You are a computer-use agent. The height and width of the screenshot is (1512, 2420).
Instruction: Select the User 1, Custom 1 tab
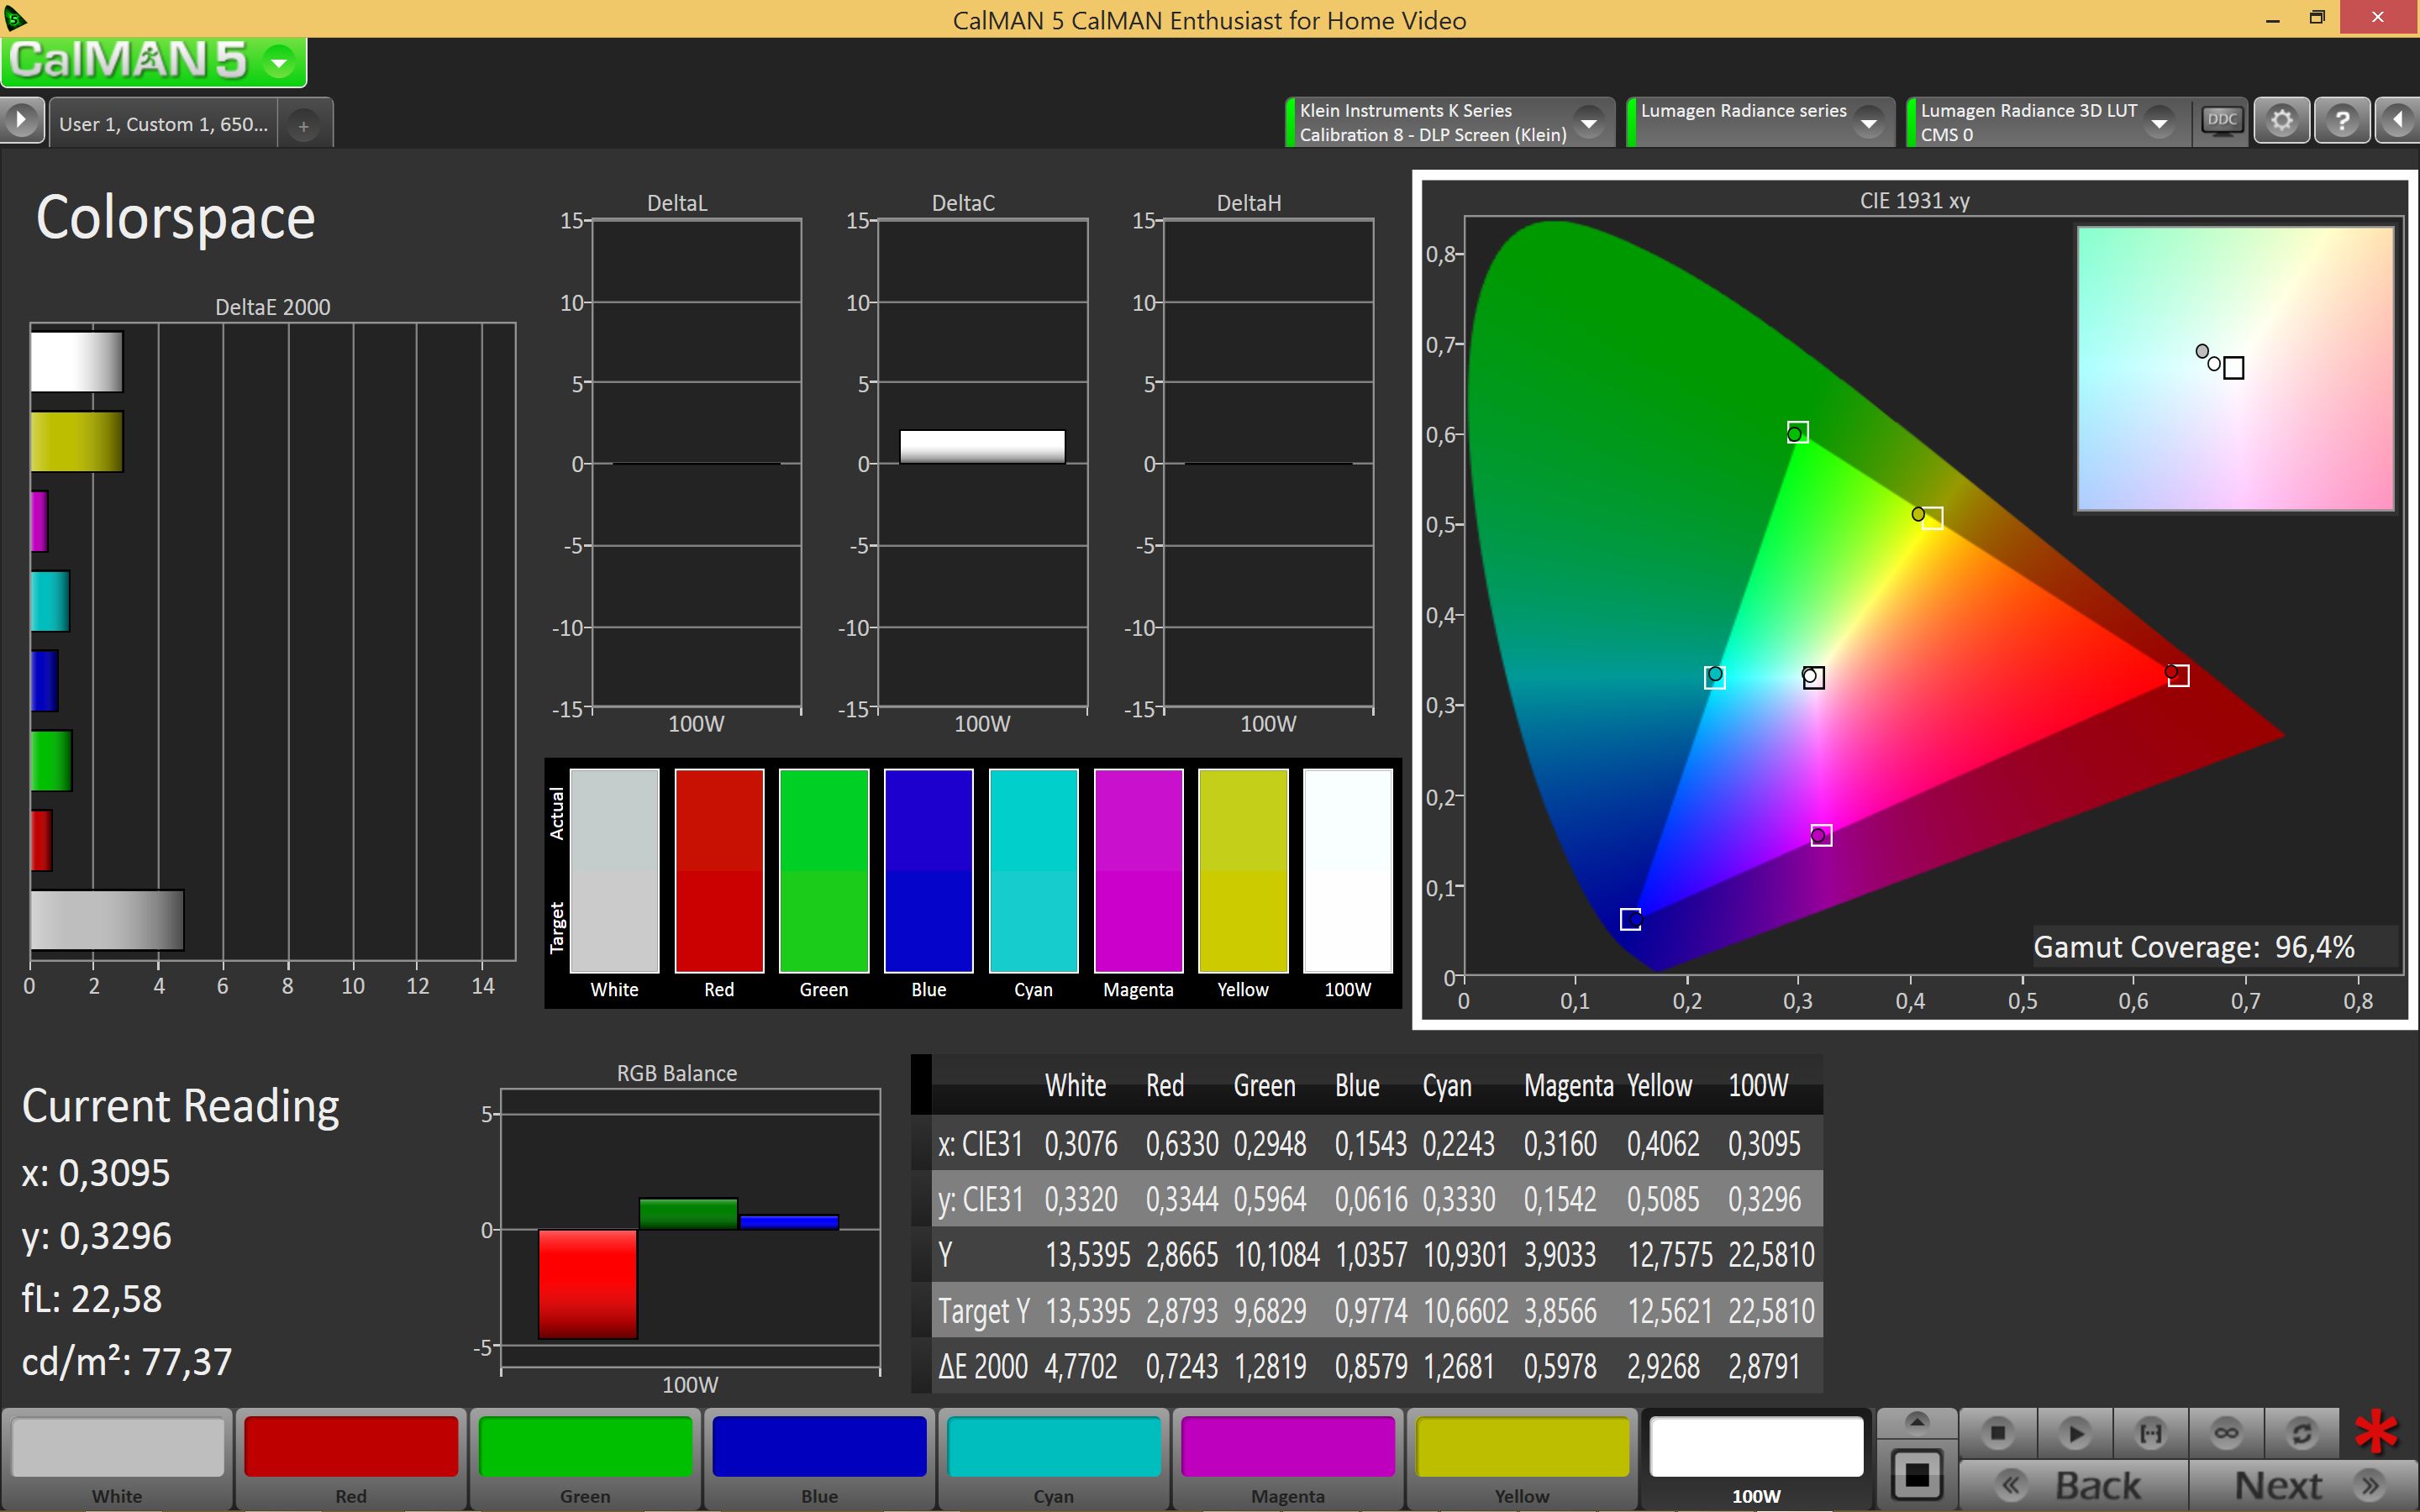(x=163, y=124)
